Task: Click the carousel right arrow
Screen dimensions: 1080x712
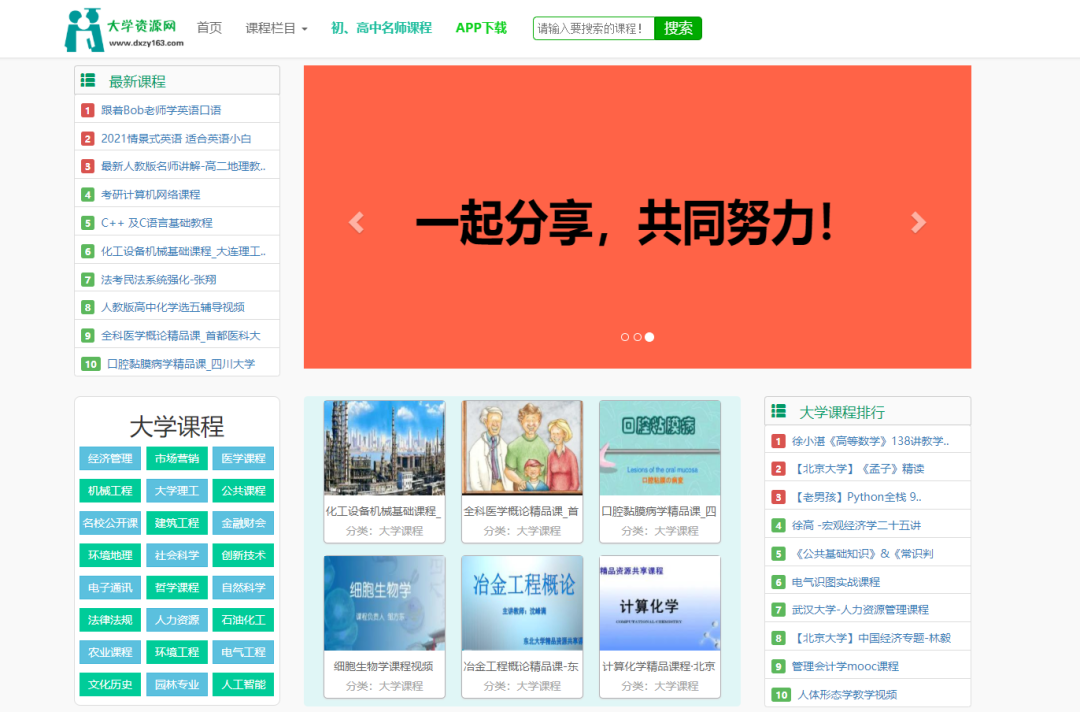Action: point(919,222)
